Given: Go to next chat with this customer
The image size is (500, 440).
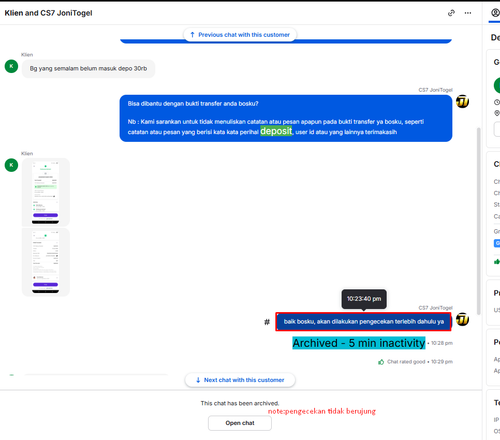Looking at the screenshot, I should click(240, 380).
